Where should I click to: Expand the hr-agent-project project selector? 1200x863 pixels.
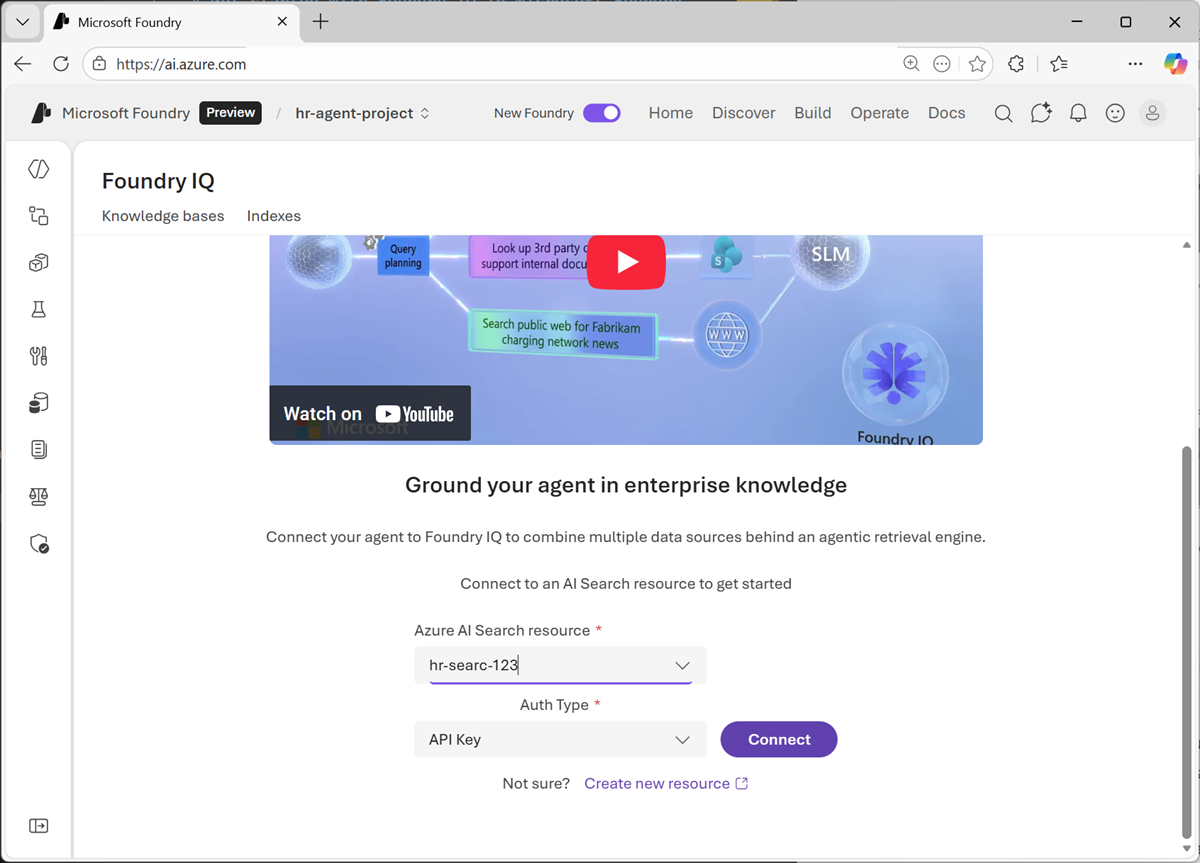[x=363, y=113]
